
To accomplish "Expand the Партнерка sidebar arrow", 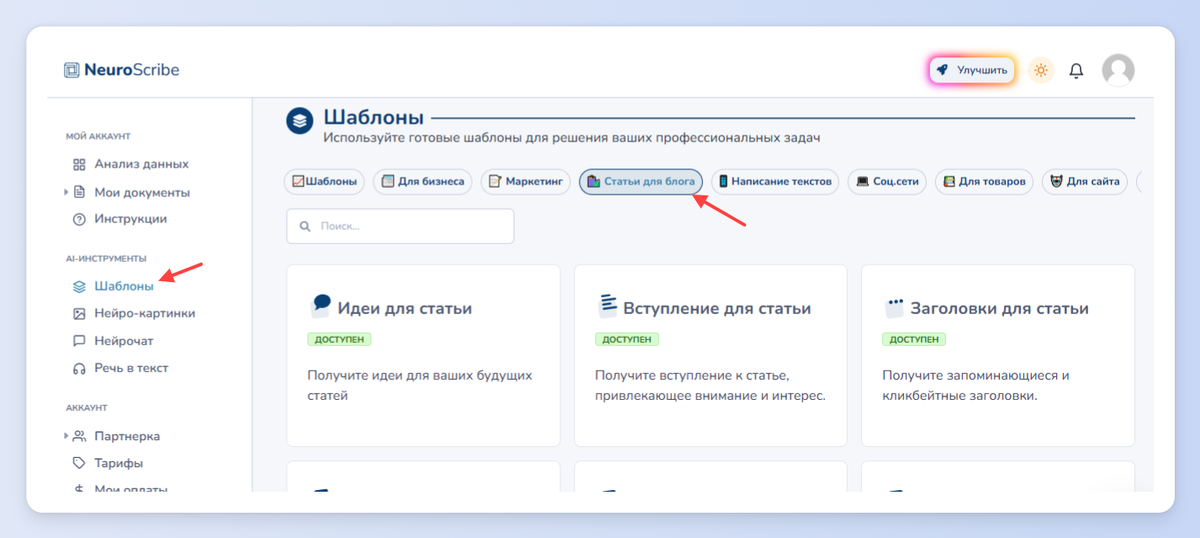I will tap(67, 436).
